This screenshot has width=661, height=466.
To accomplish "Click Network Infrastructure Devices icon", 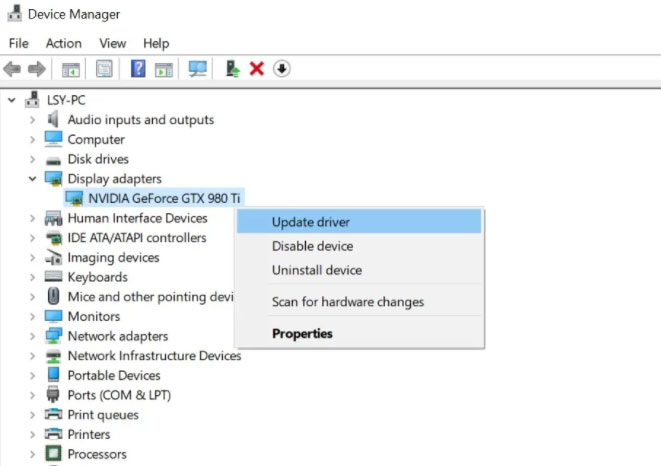I will click(x=53, y=356).
